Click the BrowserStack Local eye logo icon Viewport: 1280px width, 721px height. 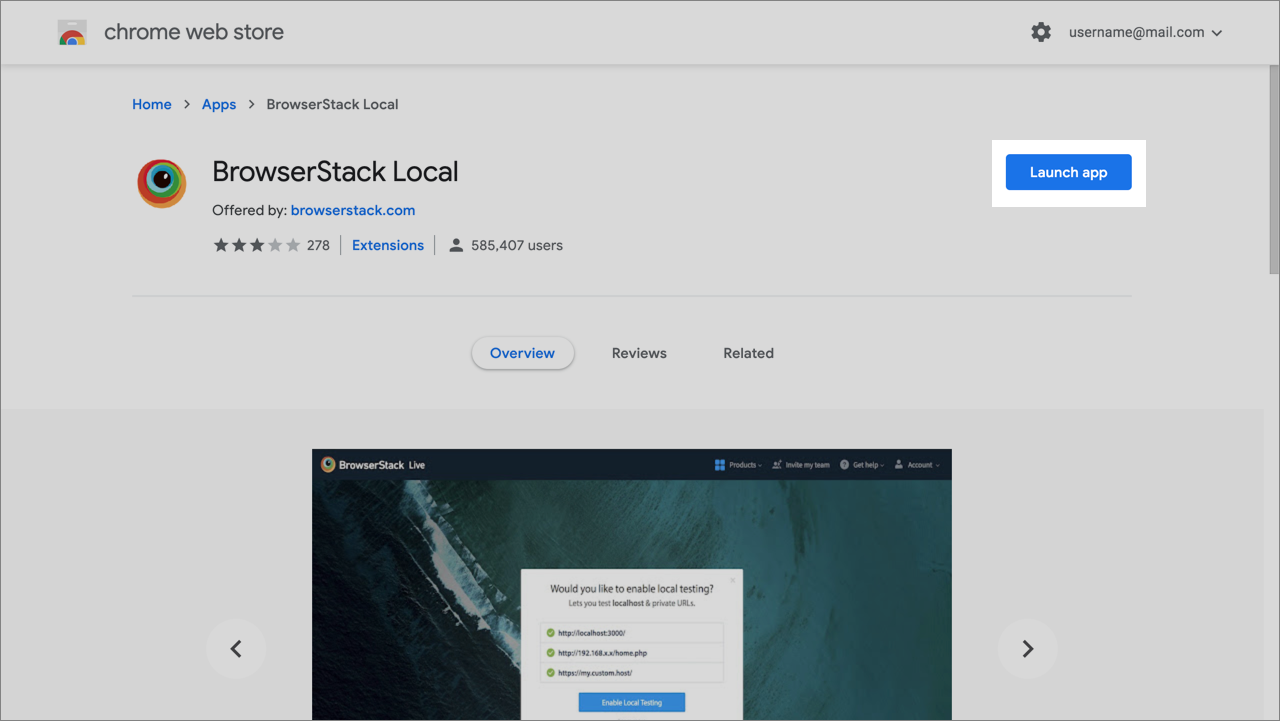coord(162,183)
